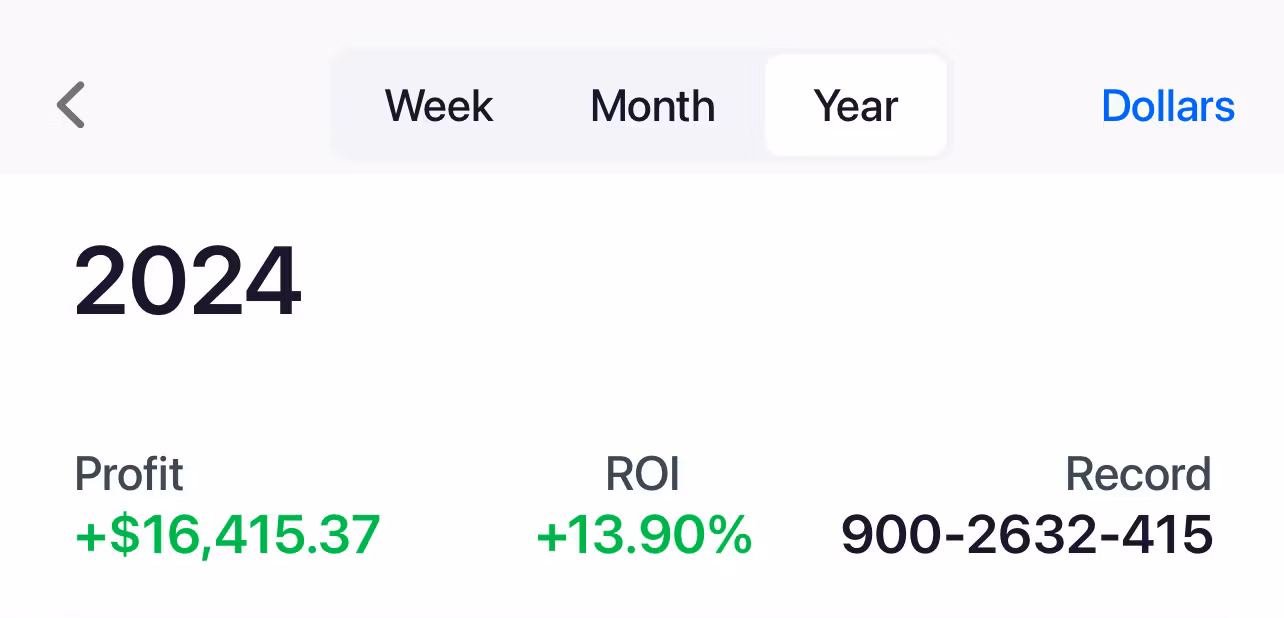Image resolution: width=1284 pixels, height=618 pixels.
Task: Select the +$16,415.37 profit amount
Action: pyautogui.click(x=228, y=534)
